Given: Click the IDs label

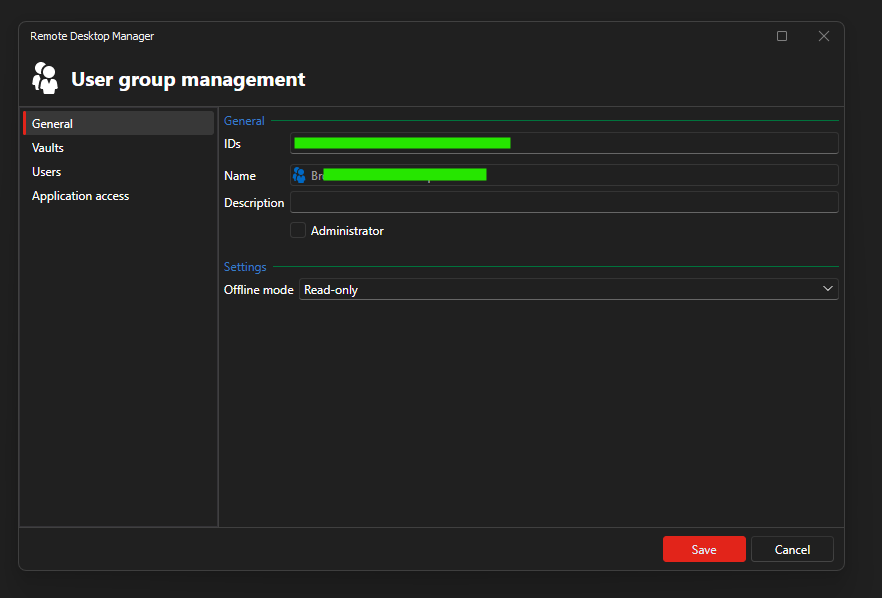Looking at the screenshot, I should pyautogui.click(x=232, y=143).
